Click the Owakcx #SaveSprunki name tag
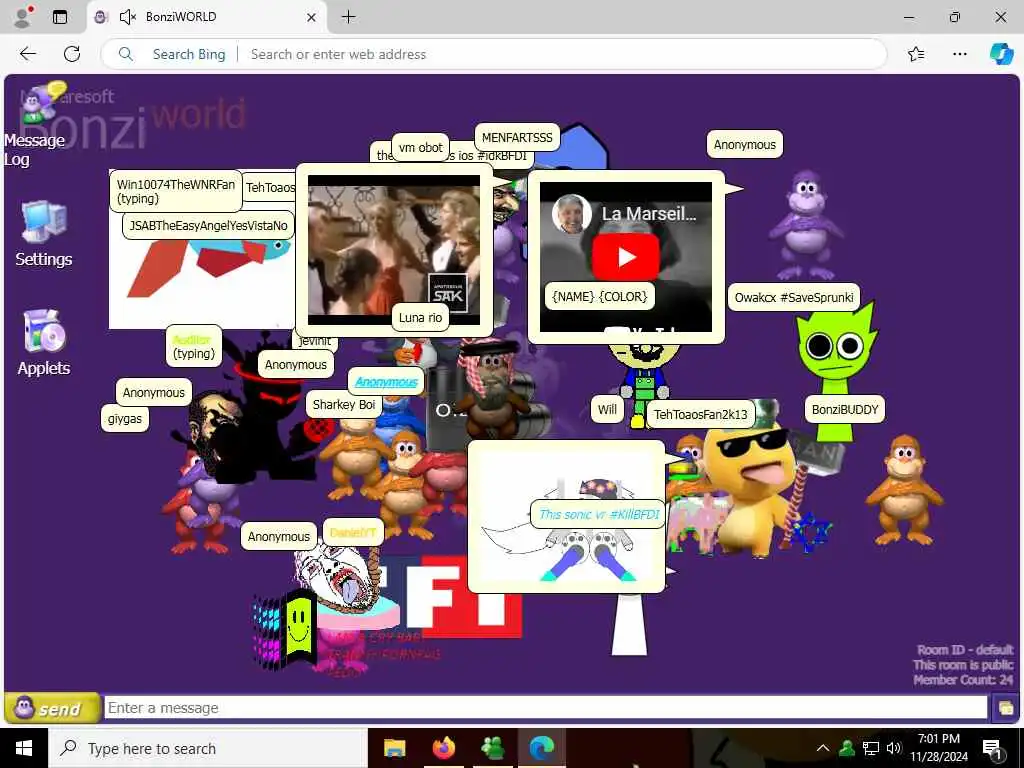The height and width of the screenshot is (768, 1024). [x=793, y=297]
